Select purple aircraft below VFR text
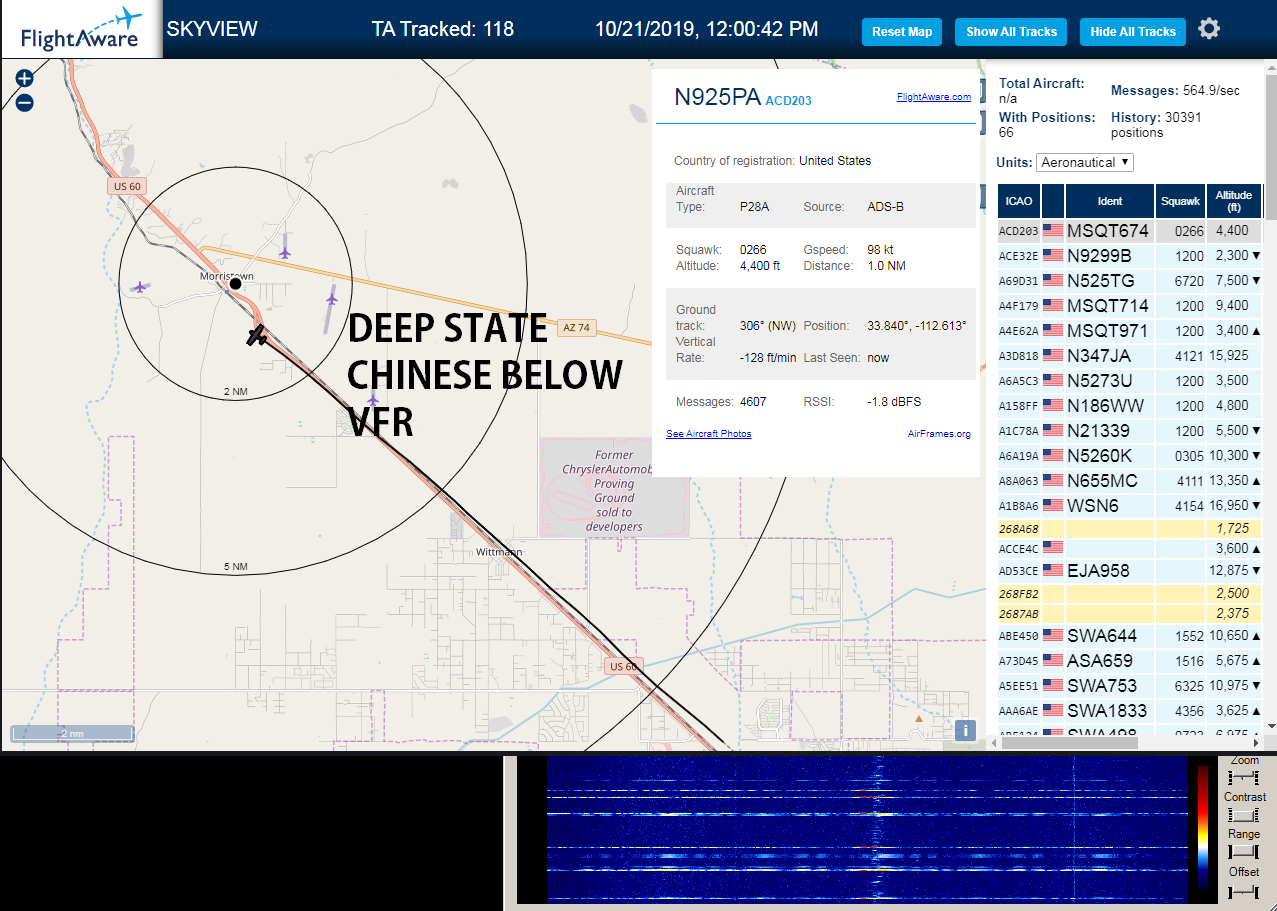 point(373,400)
